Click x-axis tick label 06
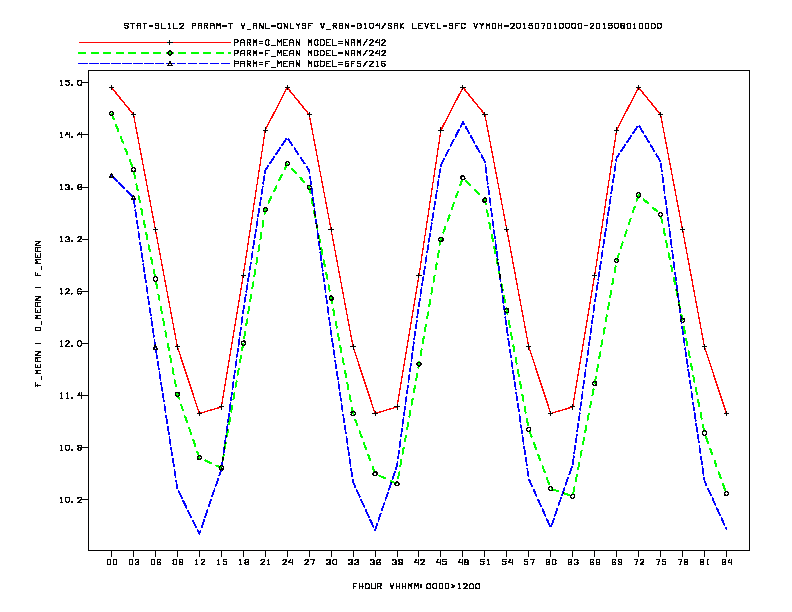Screen dimensions: 792x612 pyautogui.click(x=156, y=562)
